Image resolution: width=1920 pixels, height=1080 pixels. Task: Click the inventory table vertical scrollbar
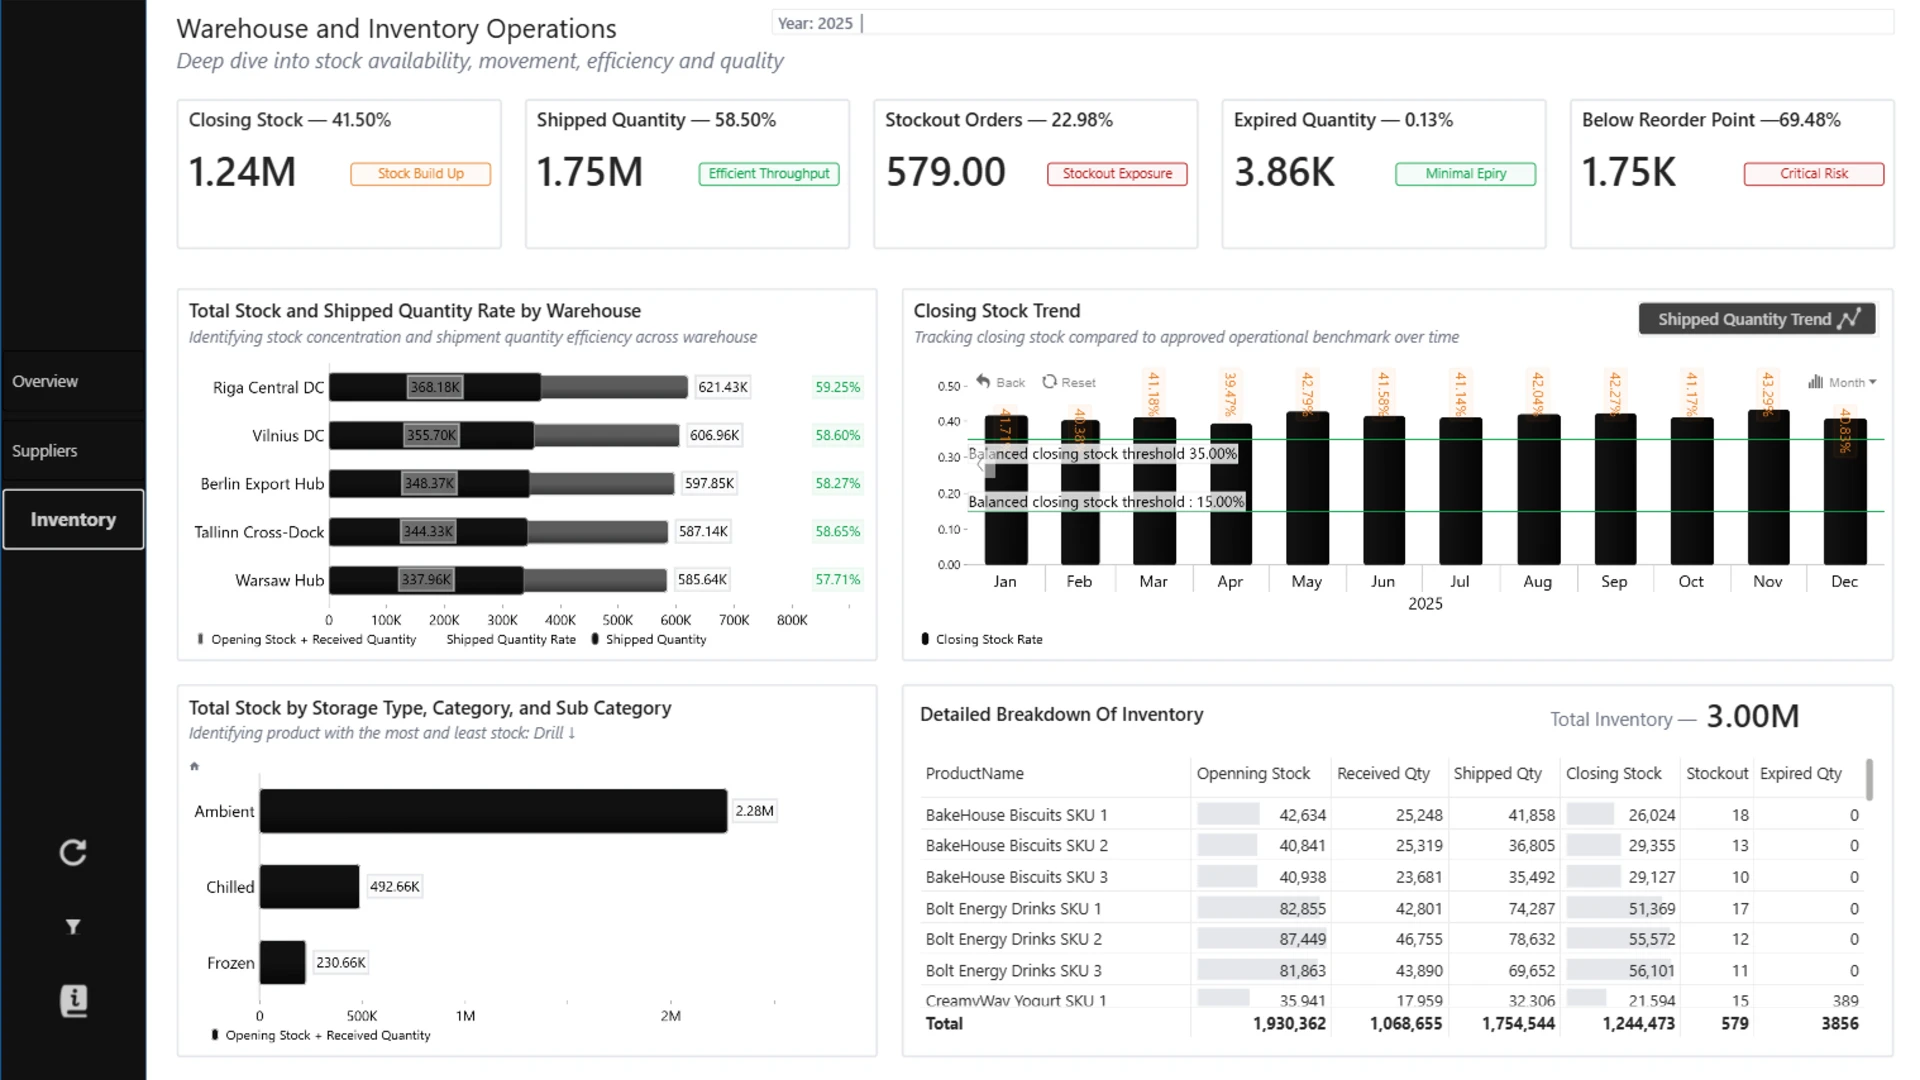[x=1869, y=780]
